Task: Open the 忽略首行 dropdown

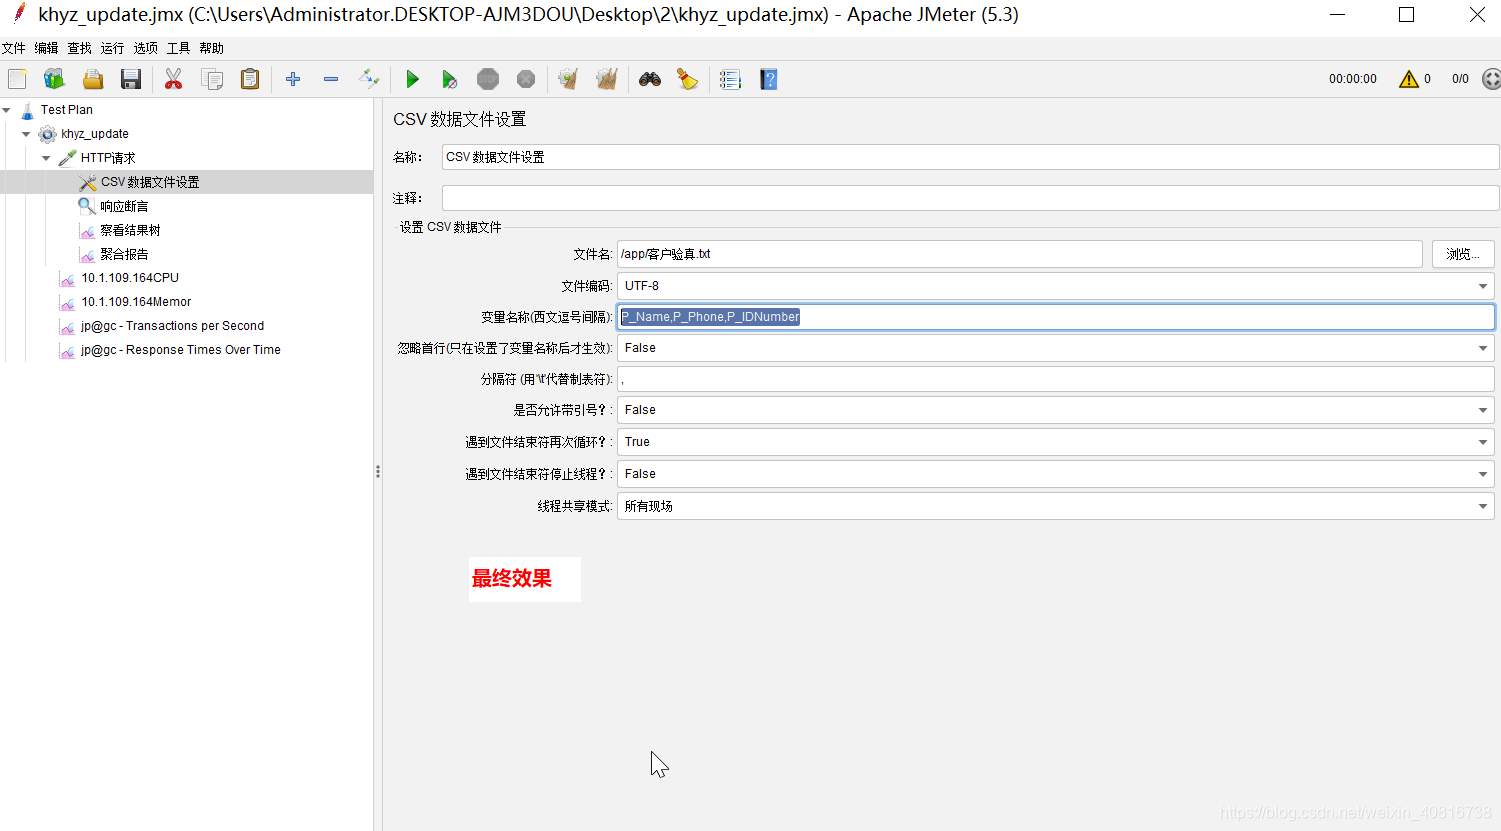Action: (x=1056, y=348)
